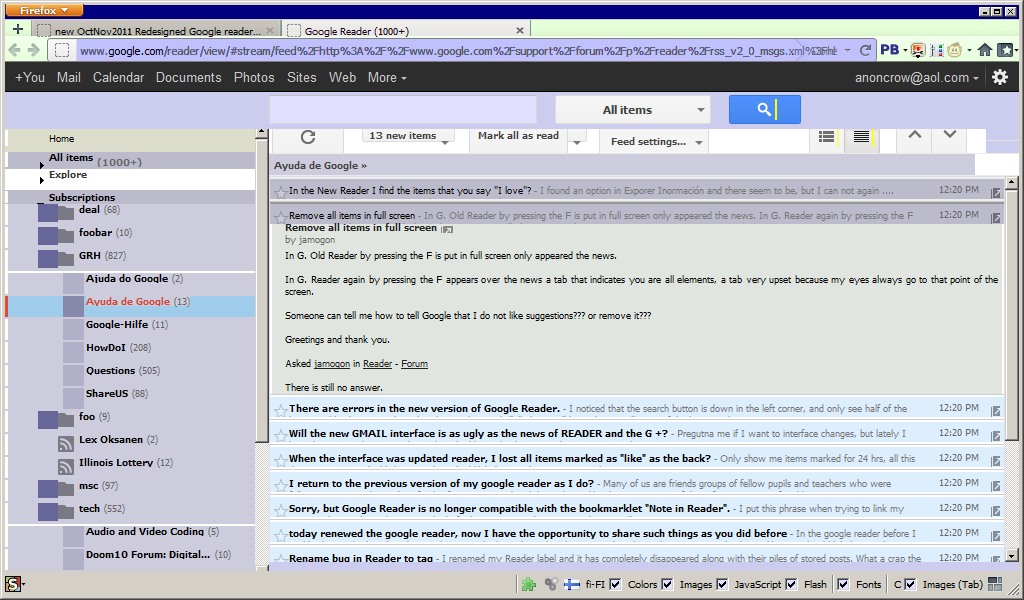Open 'Will the new GMAIL interface' item's external link icon
Image resolution: width=1024 pixels, height=600 pixels.
(995, 435)
